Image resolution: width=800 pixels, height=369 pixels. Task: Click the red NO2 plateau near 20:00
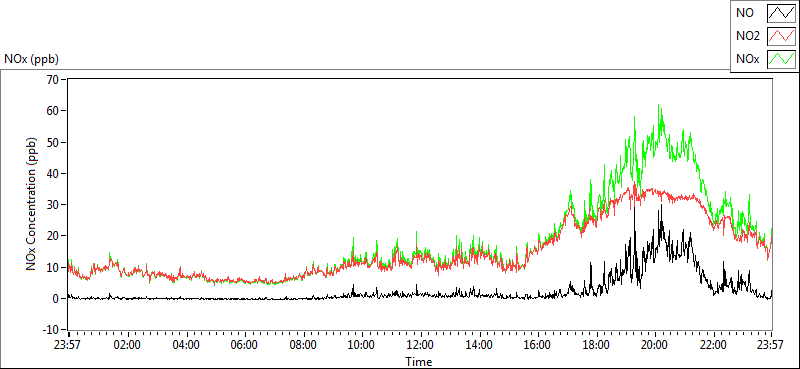click(656, 192)
